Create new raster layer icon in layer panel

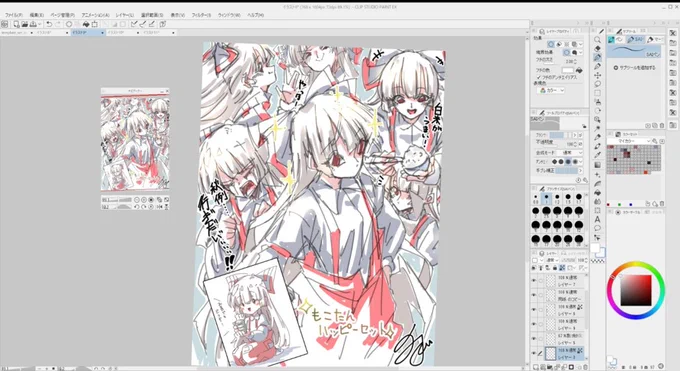pos(536,368)
